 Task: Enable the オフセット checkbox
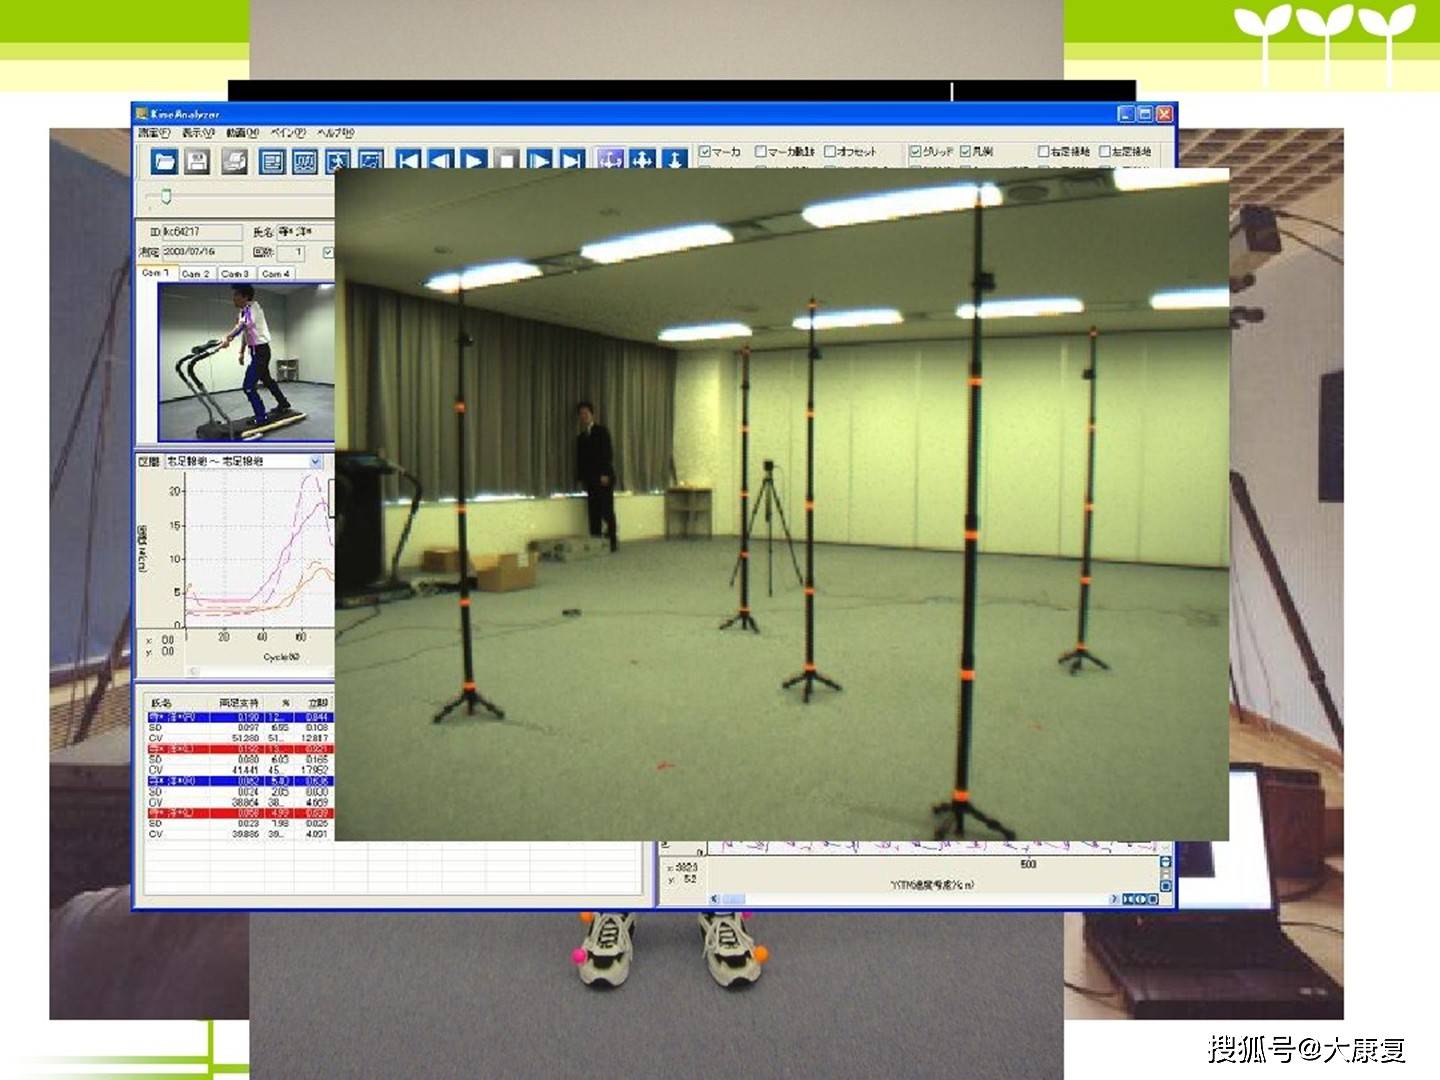tap(830, 151)
